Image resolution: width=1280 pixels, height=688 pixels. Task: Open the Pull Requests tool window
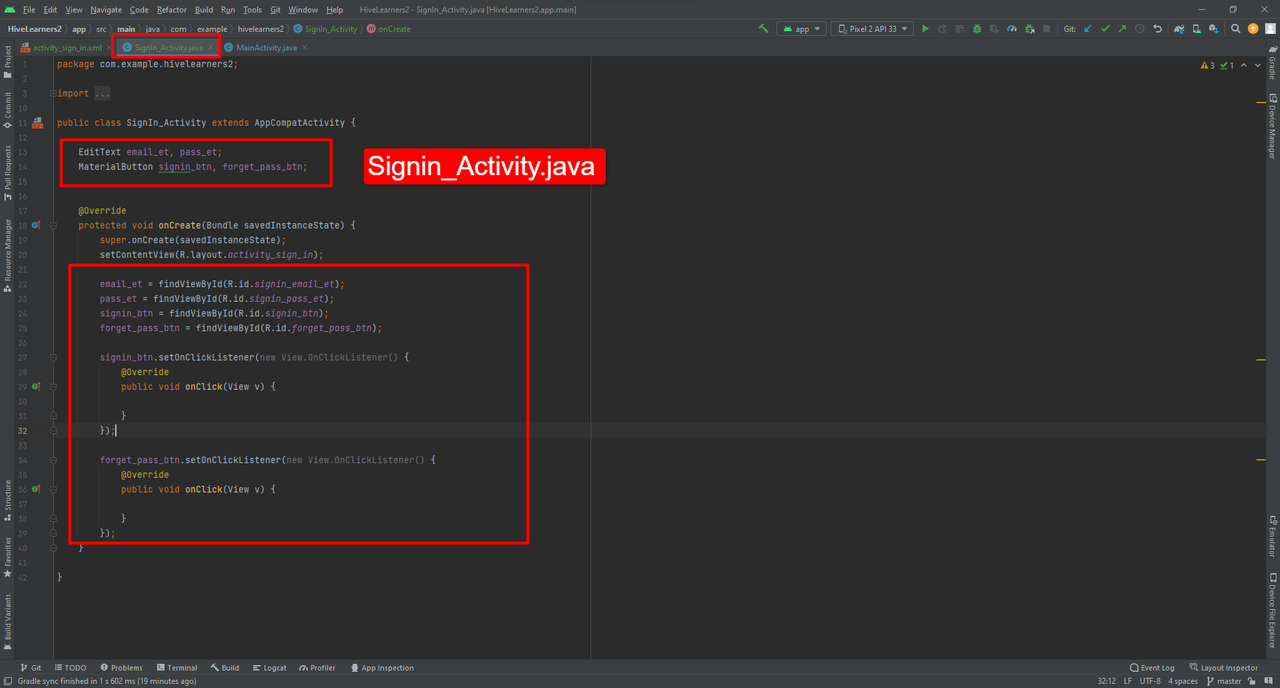click(x=8, y=172)
